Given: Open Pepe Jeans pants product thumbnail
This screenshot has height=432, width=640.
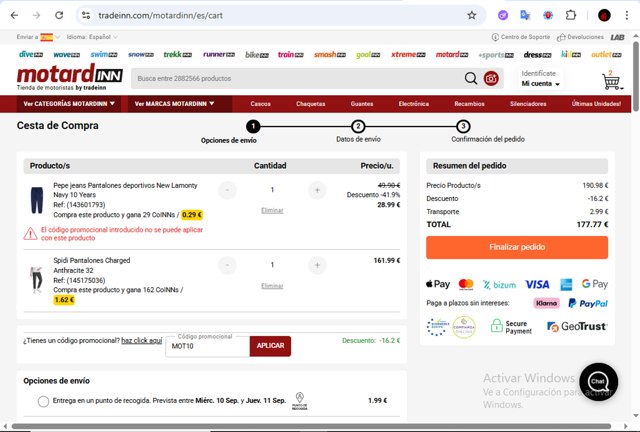Looking at the screenshot, I should (x=37, y=200).
